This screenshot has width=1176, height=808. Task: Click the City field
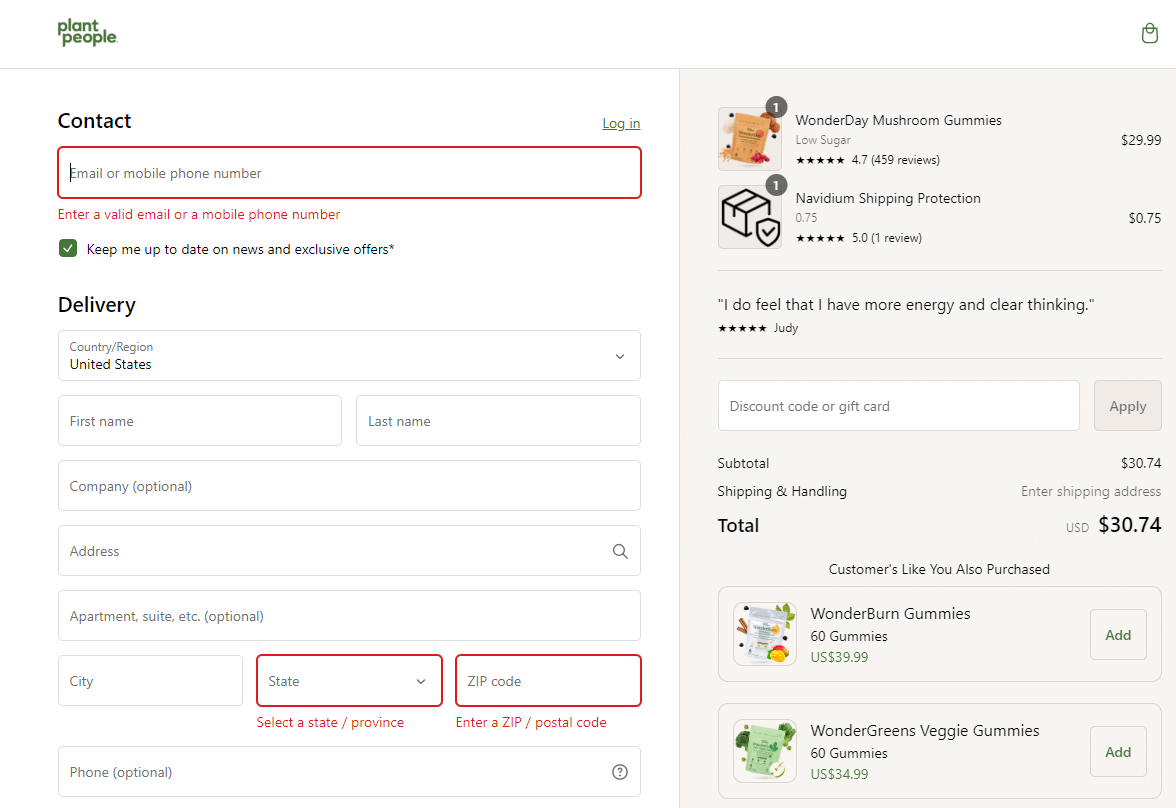150,680
